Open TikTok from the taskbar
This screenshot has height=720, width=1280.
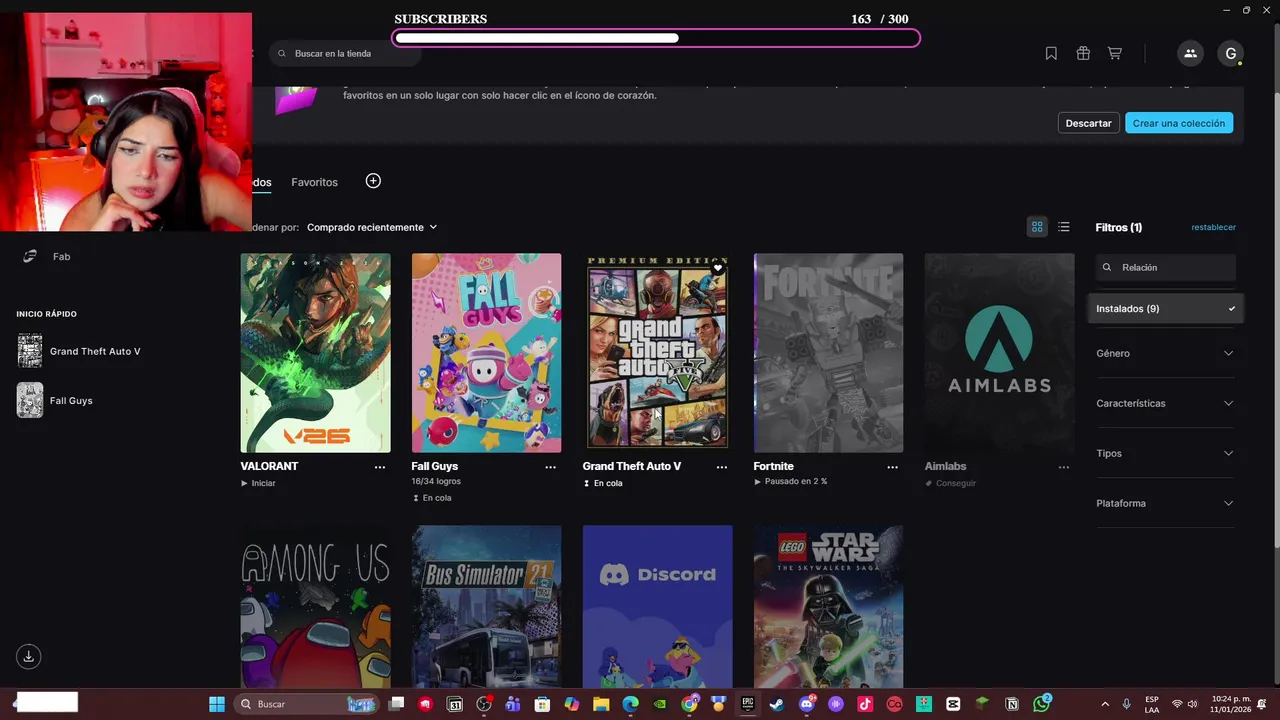[865, 704]
